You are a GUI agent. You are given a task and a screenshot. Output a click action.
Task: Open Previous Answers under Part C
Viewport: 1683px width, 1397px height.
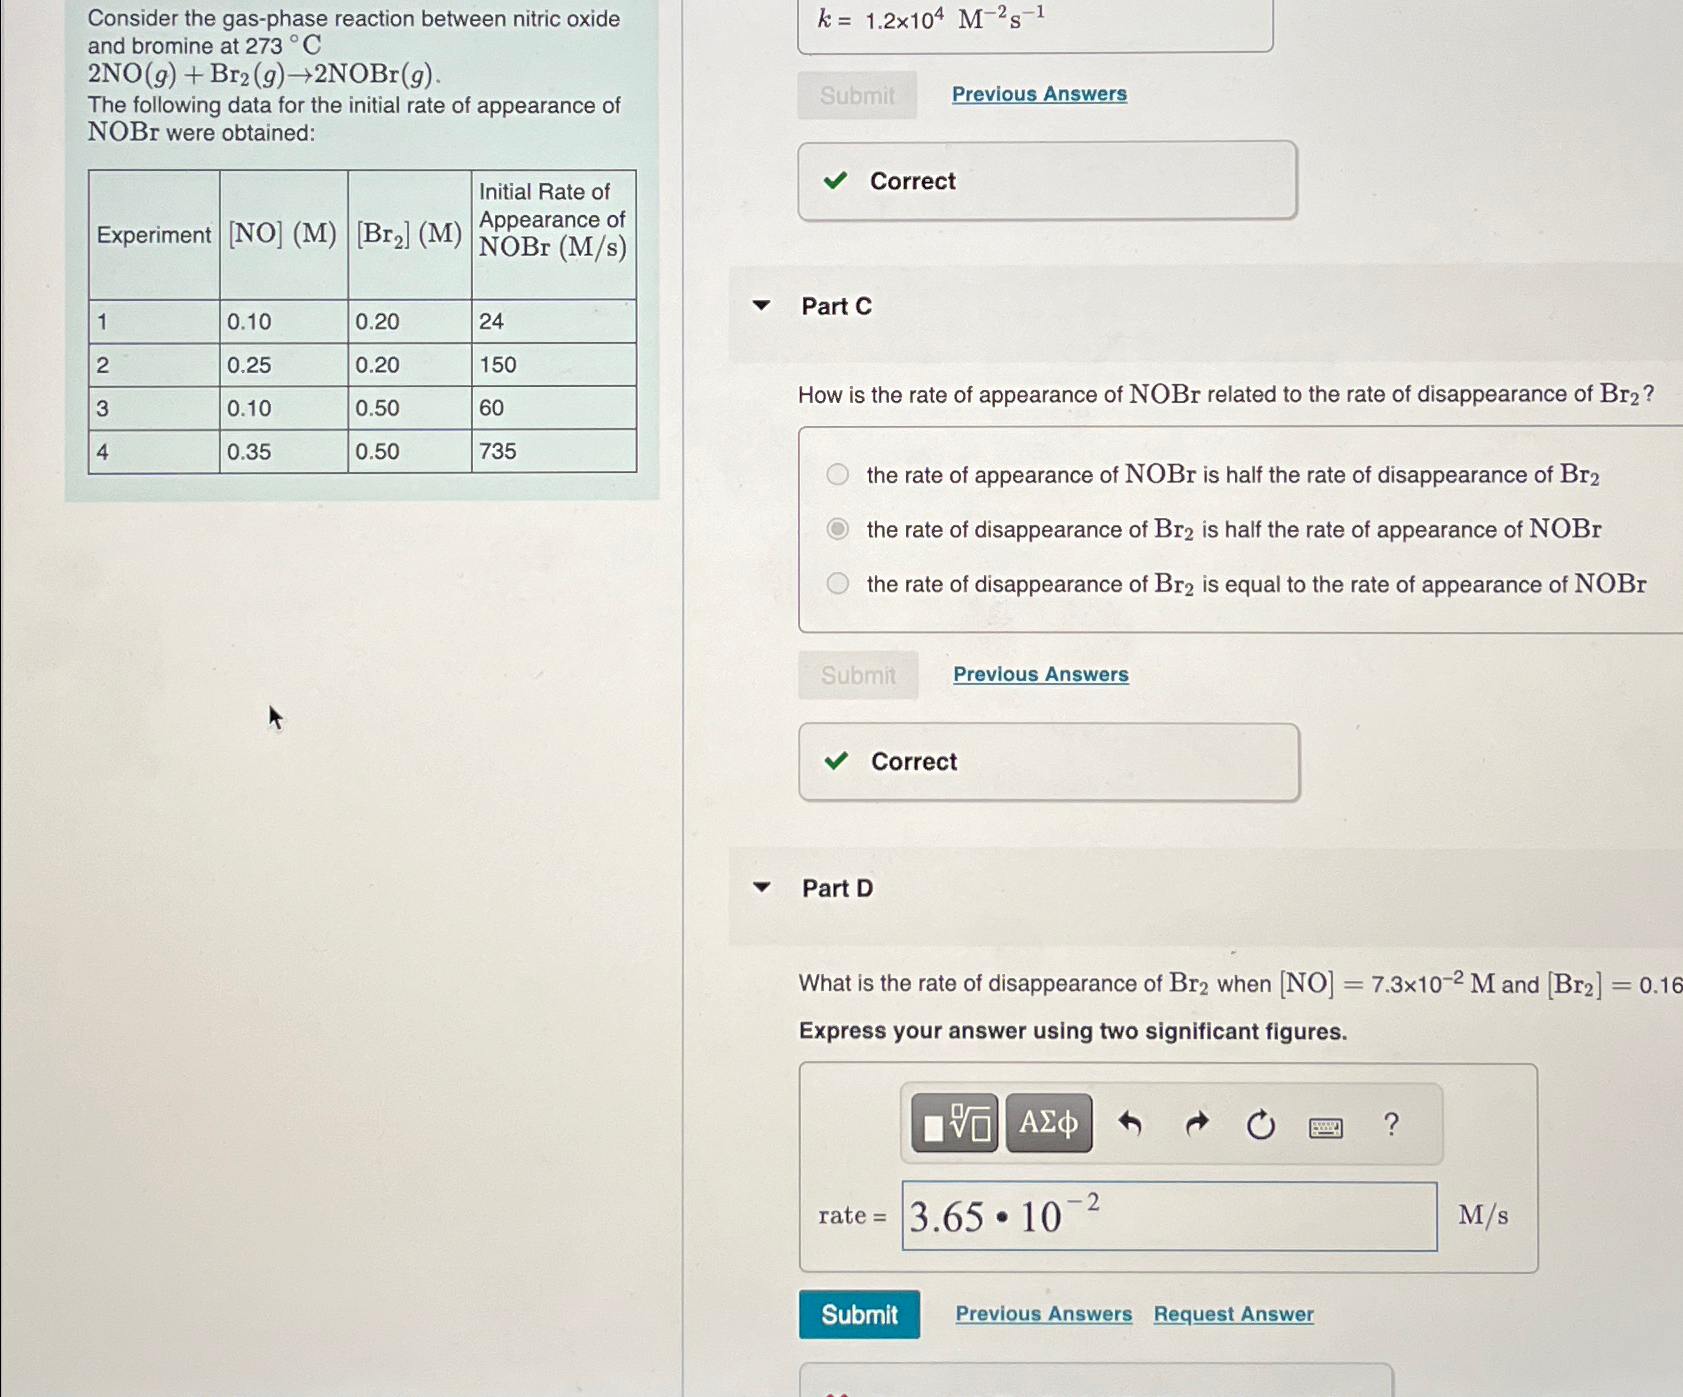pyautogui.click(x=1040, y=673)
